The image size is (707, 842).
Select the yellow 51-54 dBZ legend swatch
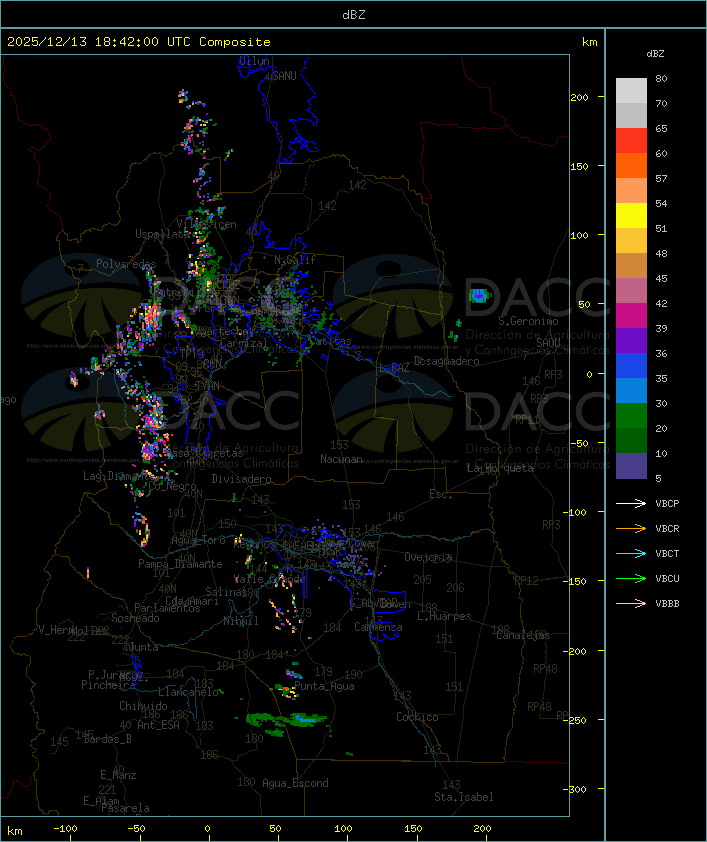click(631, 216)
